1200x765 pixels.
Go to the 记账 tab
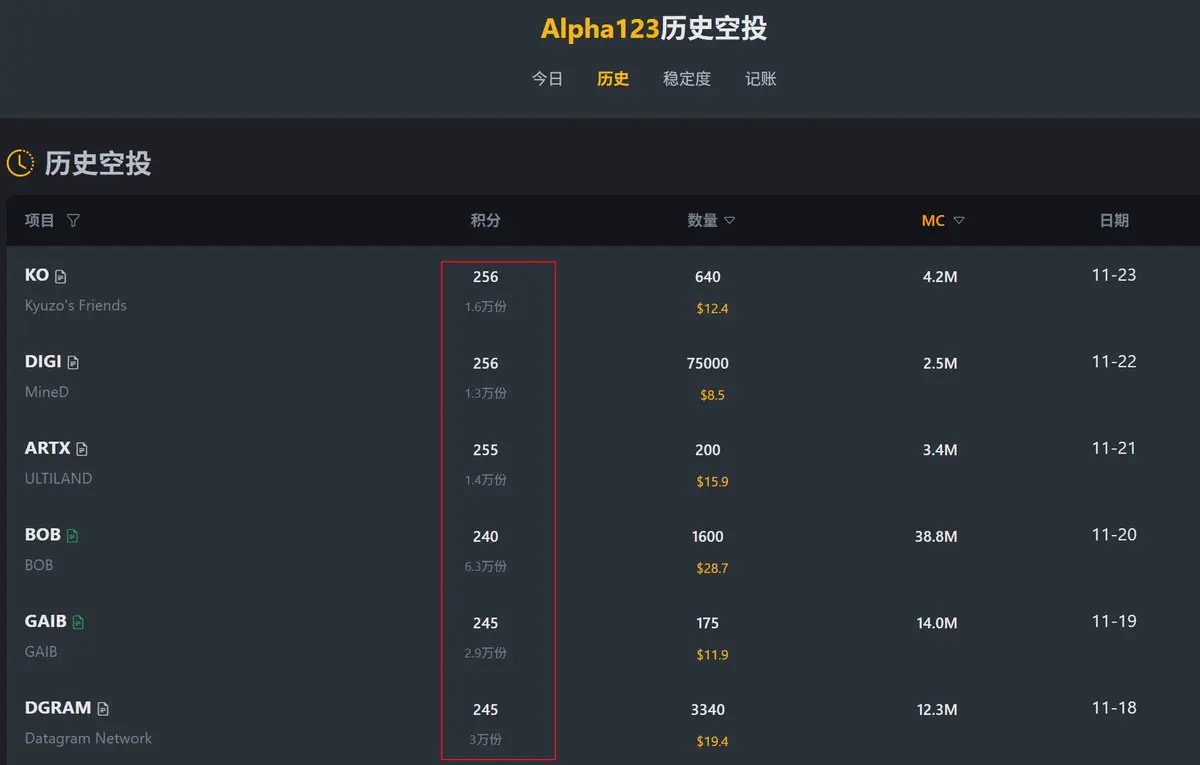[761, 79]
